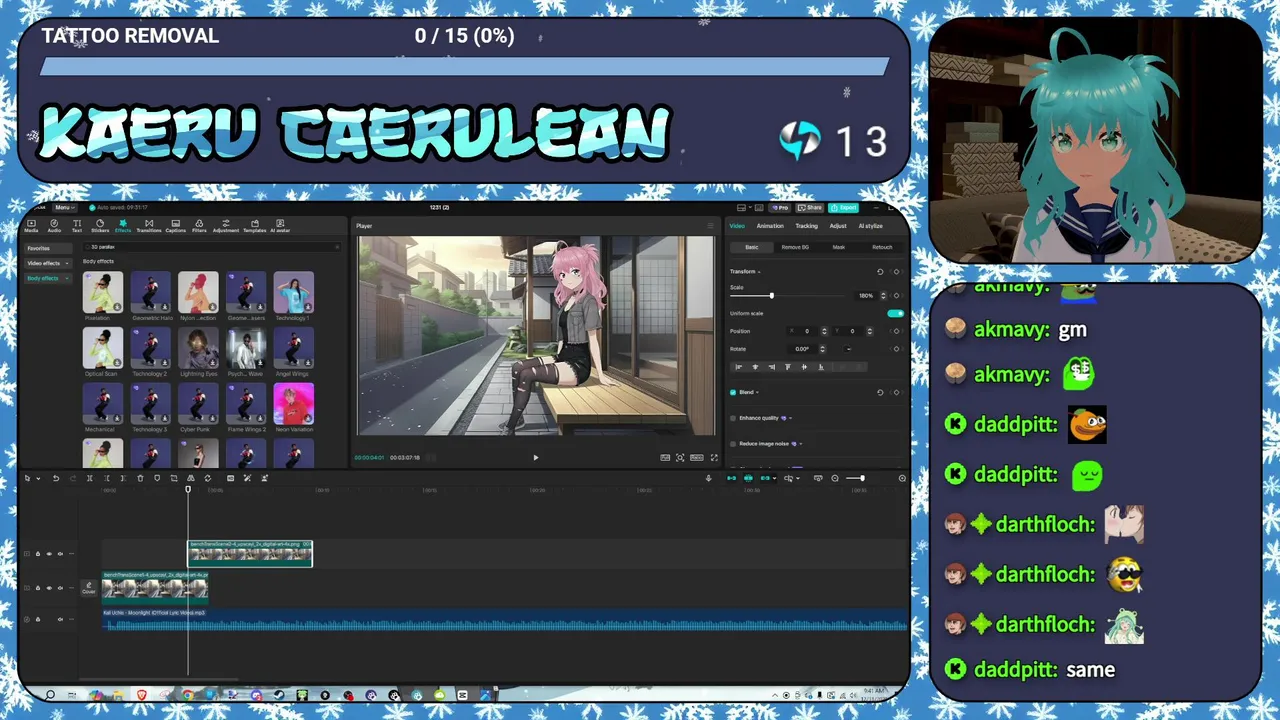
Task: Open the Remove BG sub-tab
Action: pos(795,247)
